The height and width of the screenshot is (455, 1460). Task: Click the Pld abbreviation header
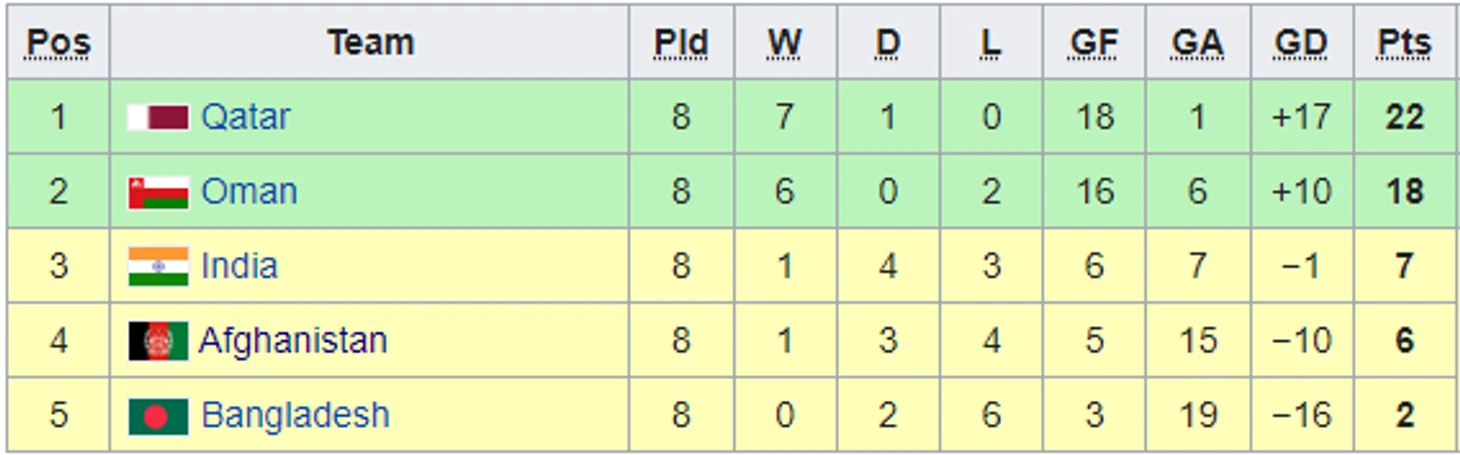(x=681, y=43)
